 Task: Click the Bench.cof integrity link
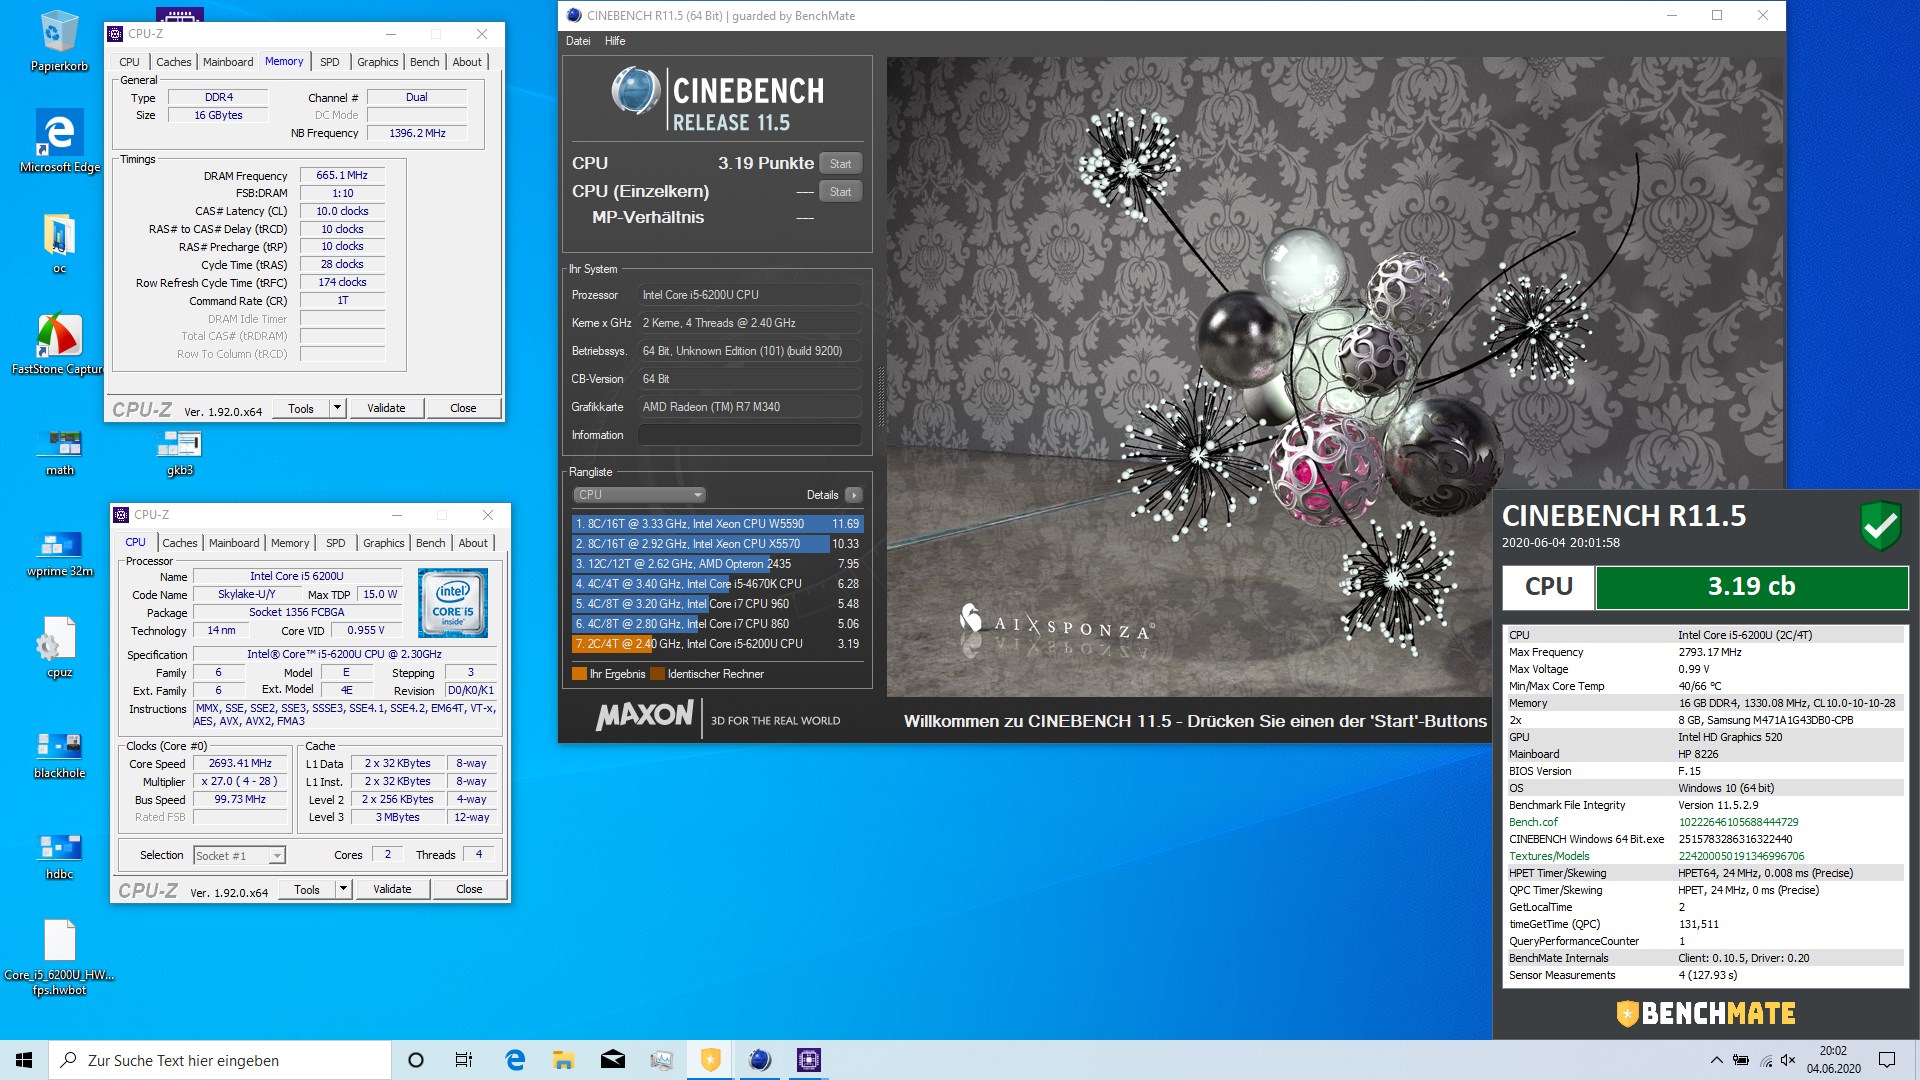(1533, 822)
